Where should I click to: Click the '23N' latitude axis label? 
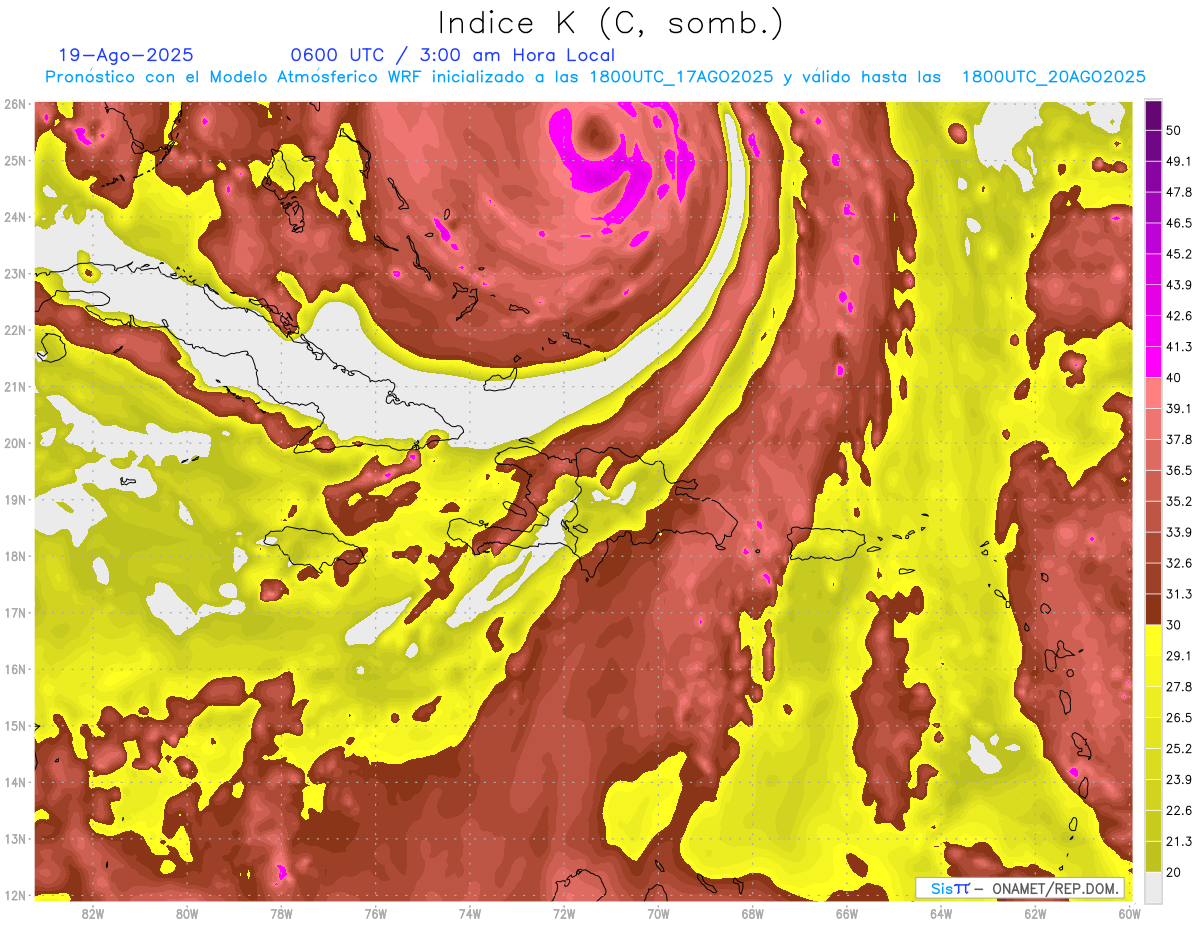[14, 274]
